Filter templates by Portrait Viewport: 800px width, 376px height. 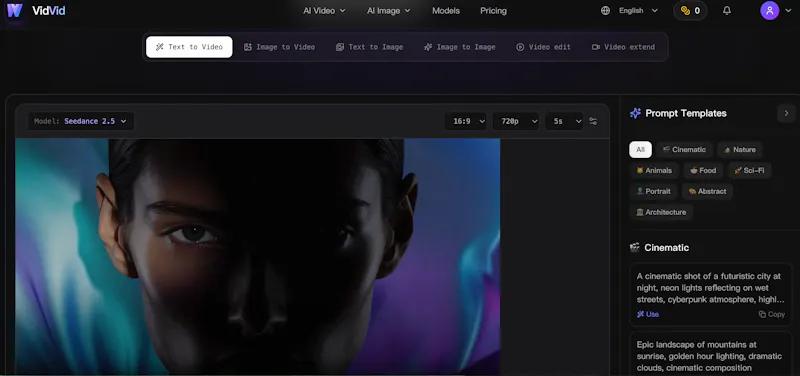coord(654,191)
